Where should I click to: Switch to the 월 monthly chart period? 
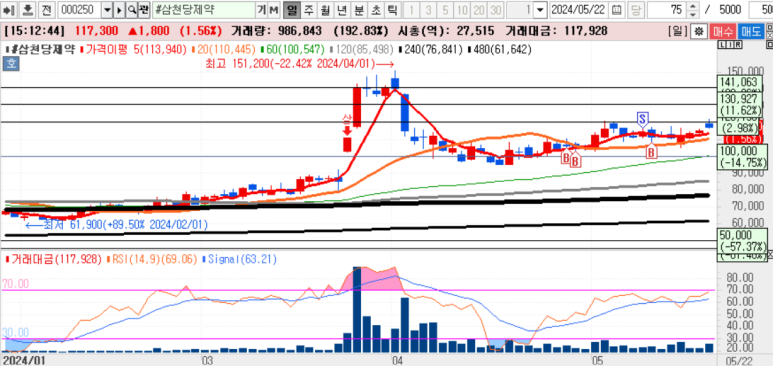pos(325,9)
